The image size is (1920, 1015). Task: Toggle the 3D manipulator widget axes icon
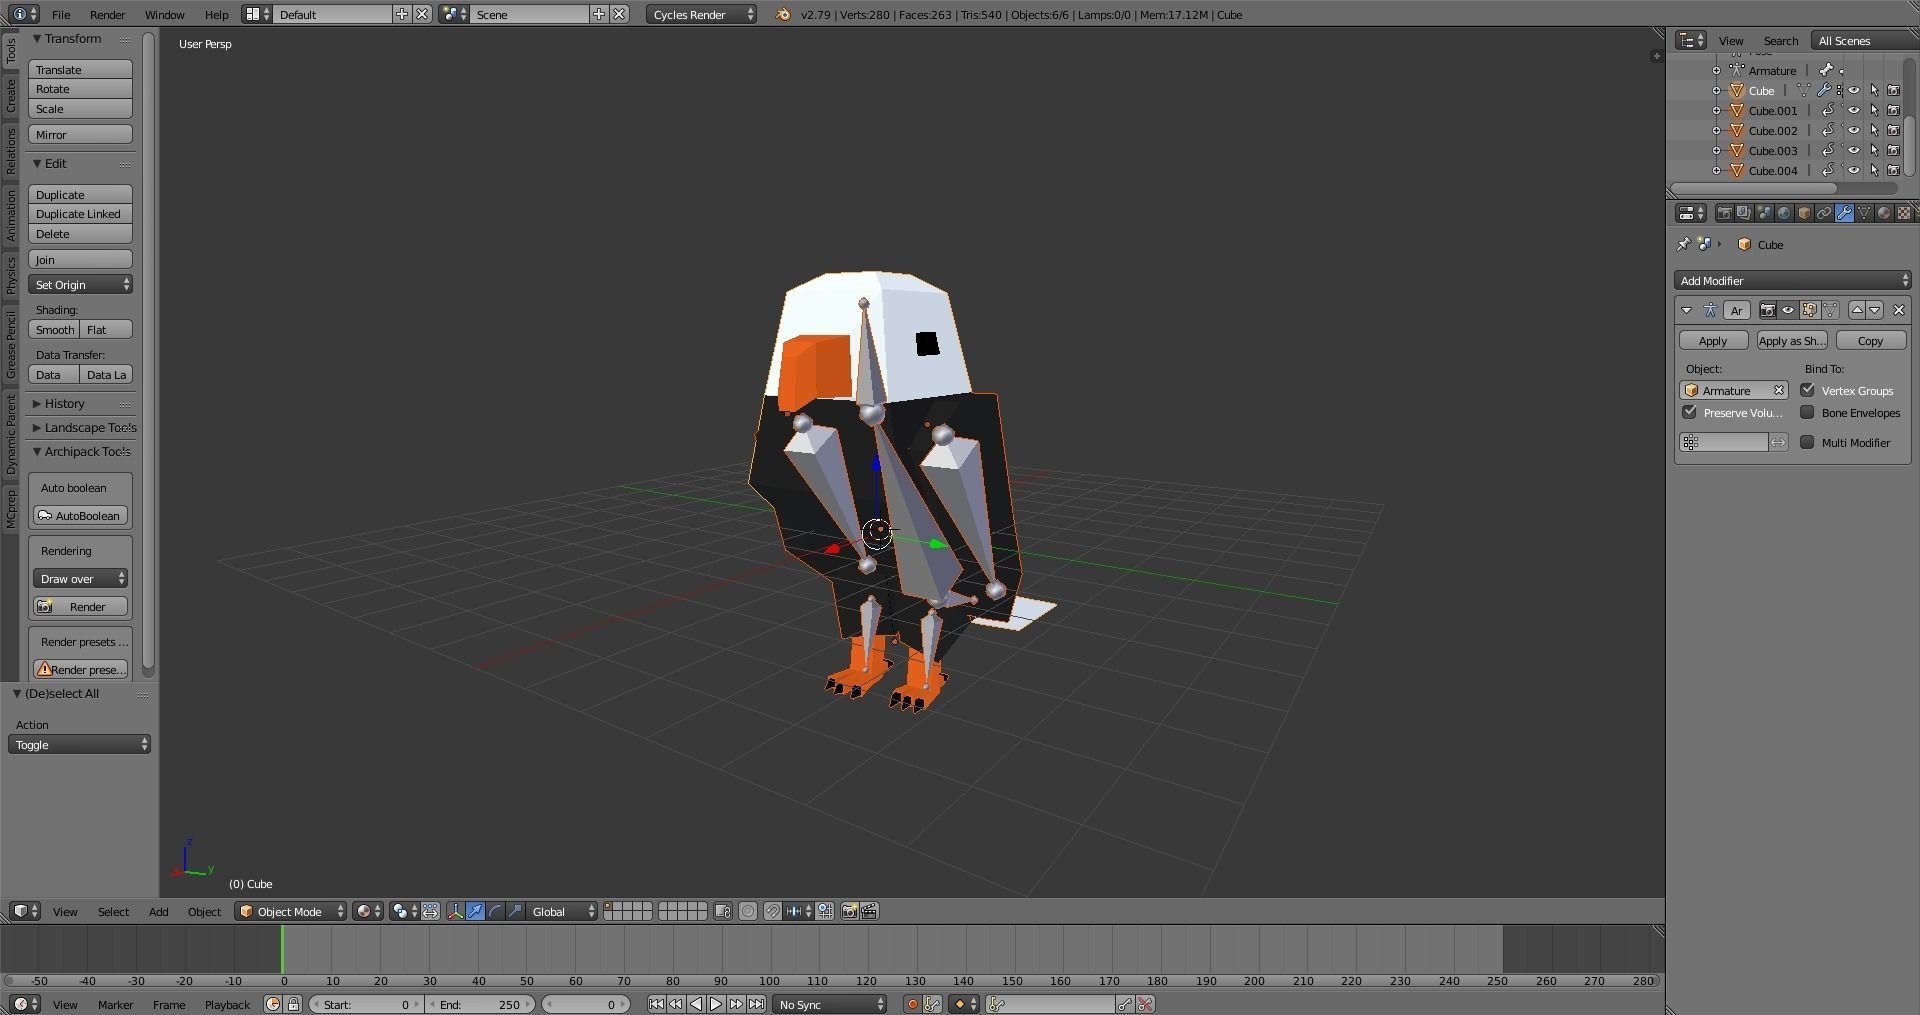tap(455, 911)
